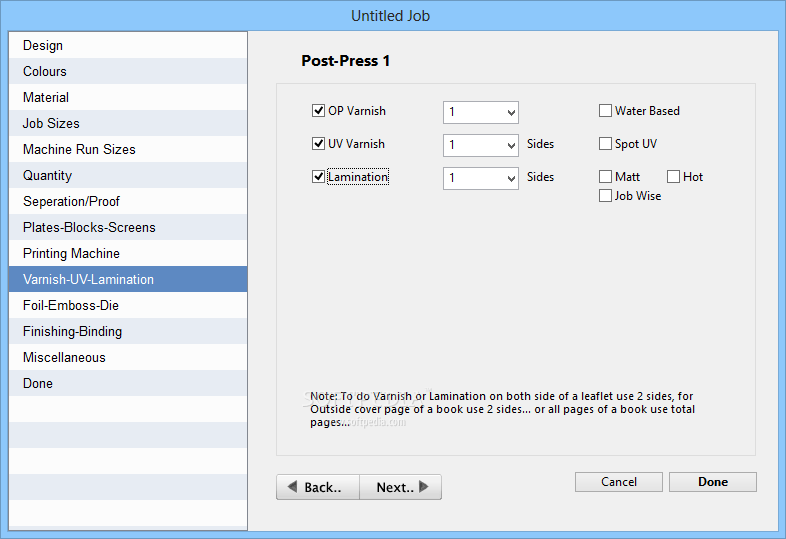Viewport: 786px width, 539px height.
Task: Open the Miscellaneous step
Action: (x=128, y=357)
